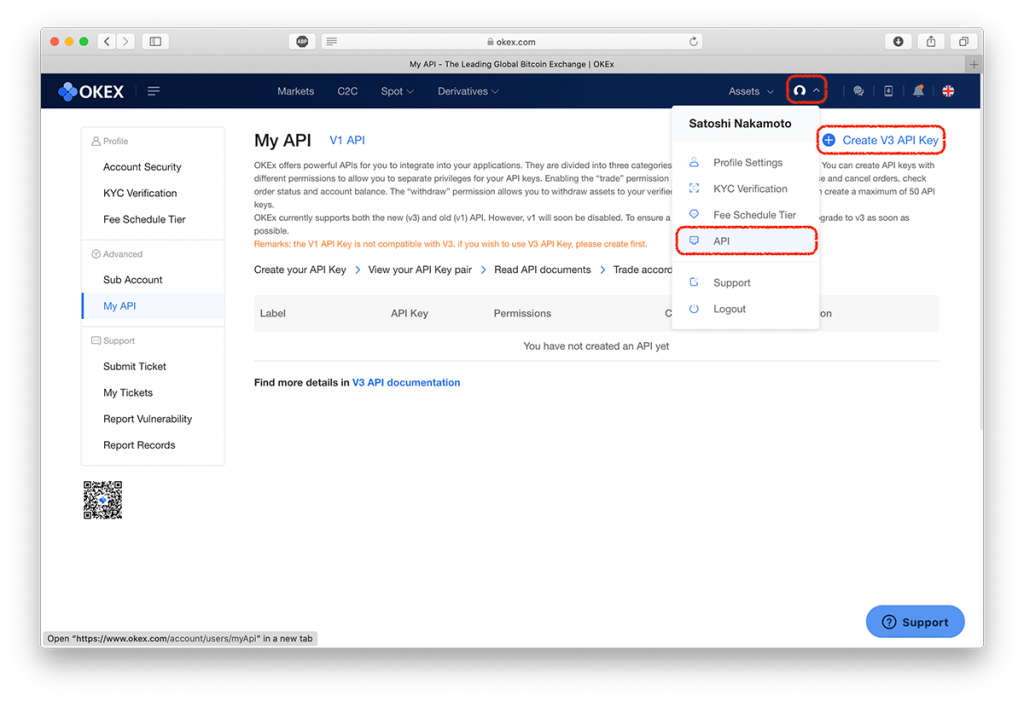1024x702 pixels.
Task: Open the C2C nav item
Action: coord(347,91)
